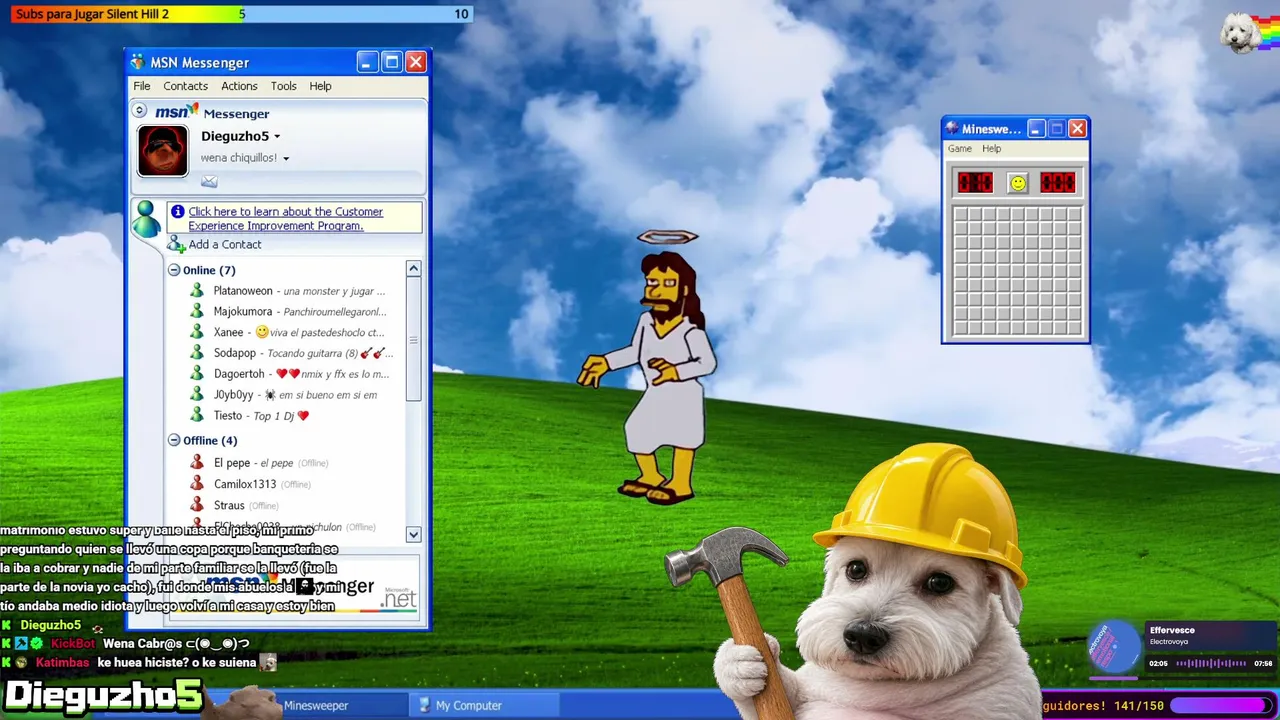Click the music player waveform progress bar

[x=1212, y=663]
